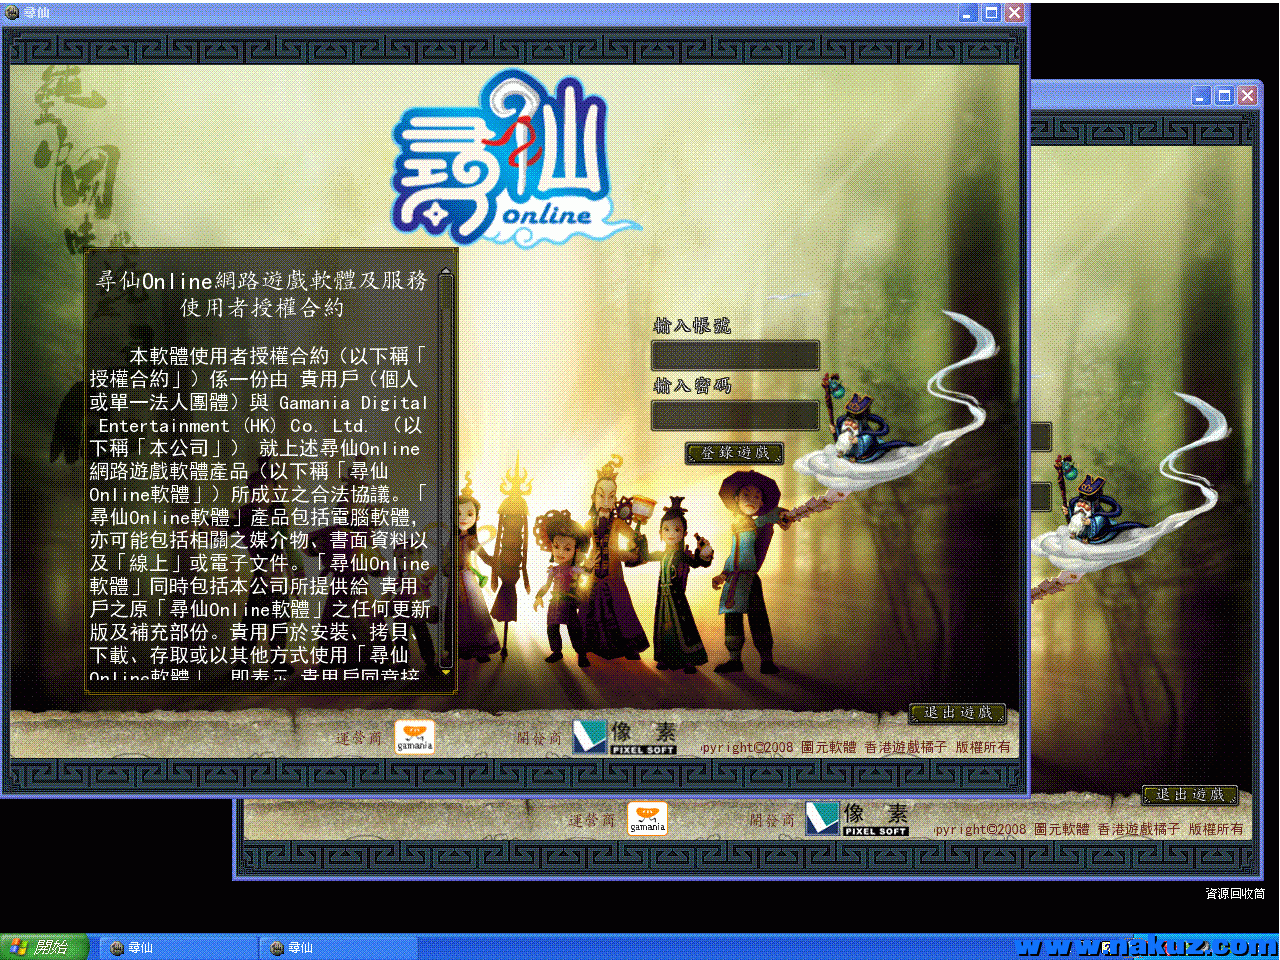Viewport: 1280px width, 960px height.
Task: Click copyright text in back window
Action: (1089, 829)
